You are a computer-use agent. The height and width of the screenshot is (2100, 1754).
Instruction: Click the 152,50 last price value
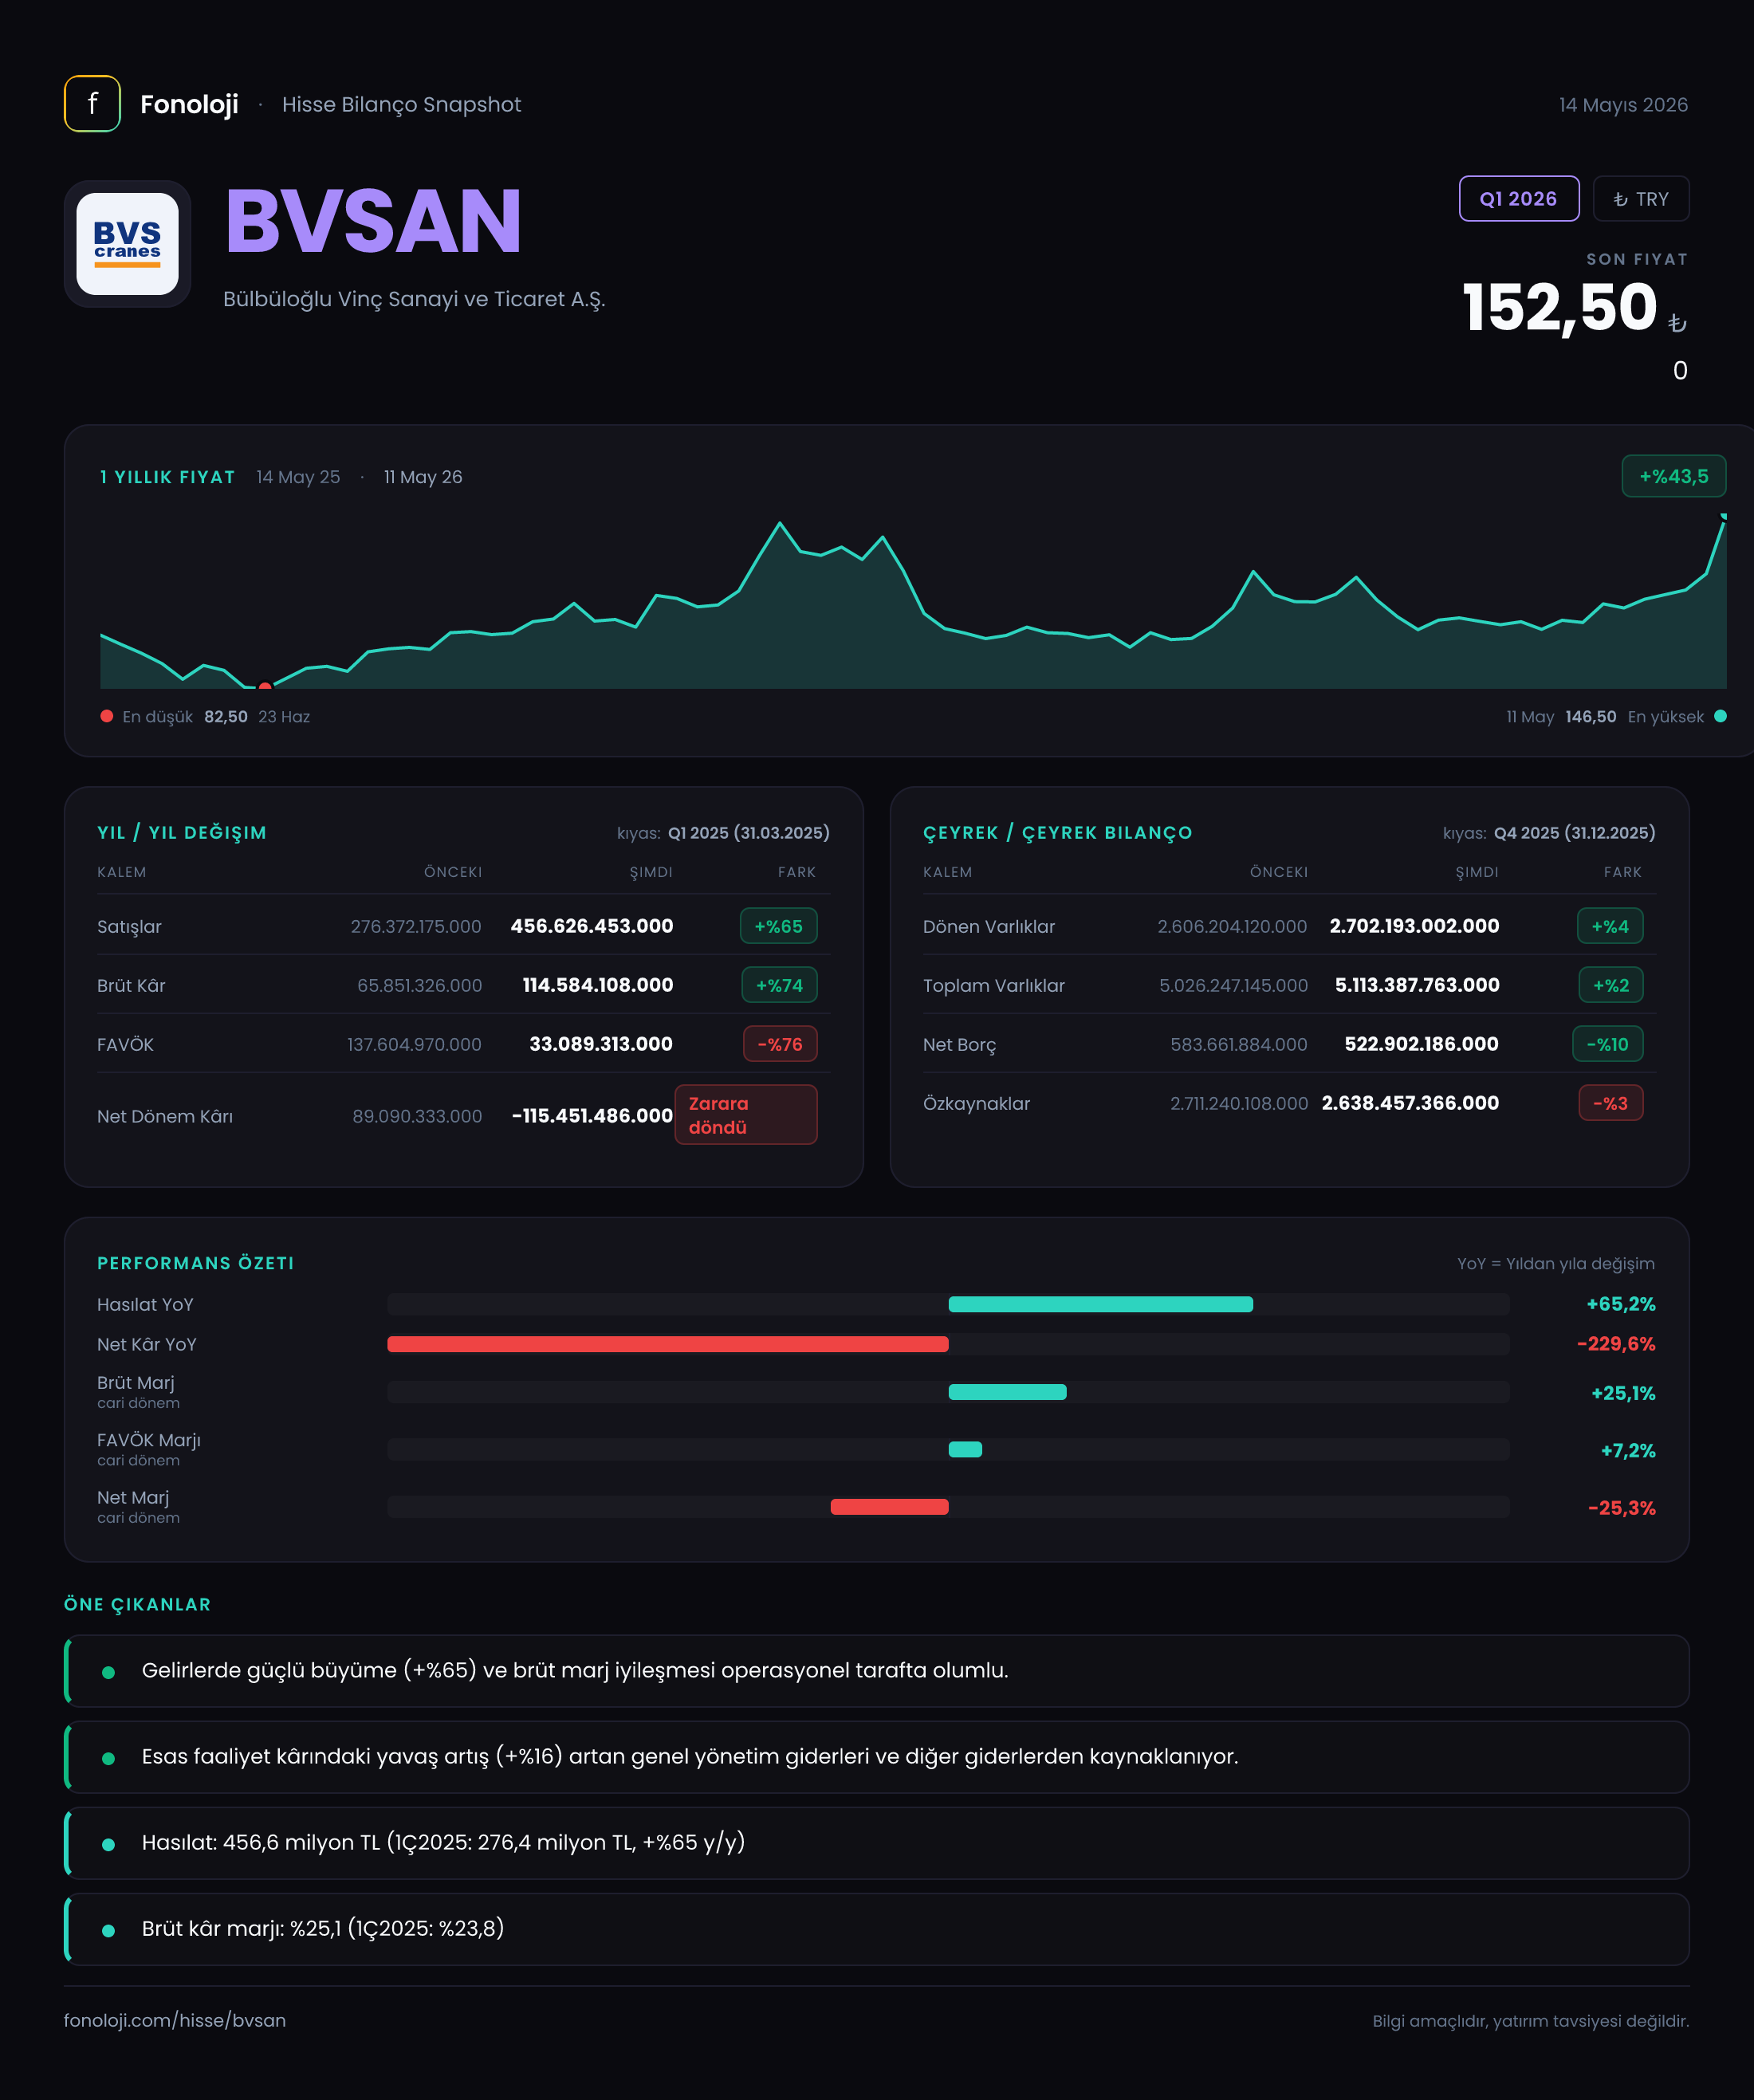coord(1560,307)
